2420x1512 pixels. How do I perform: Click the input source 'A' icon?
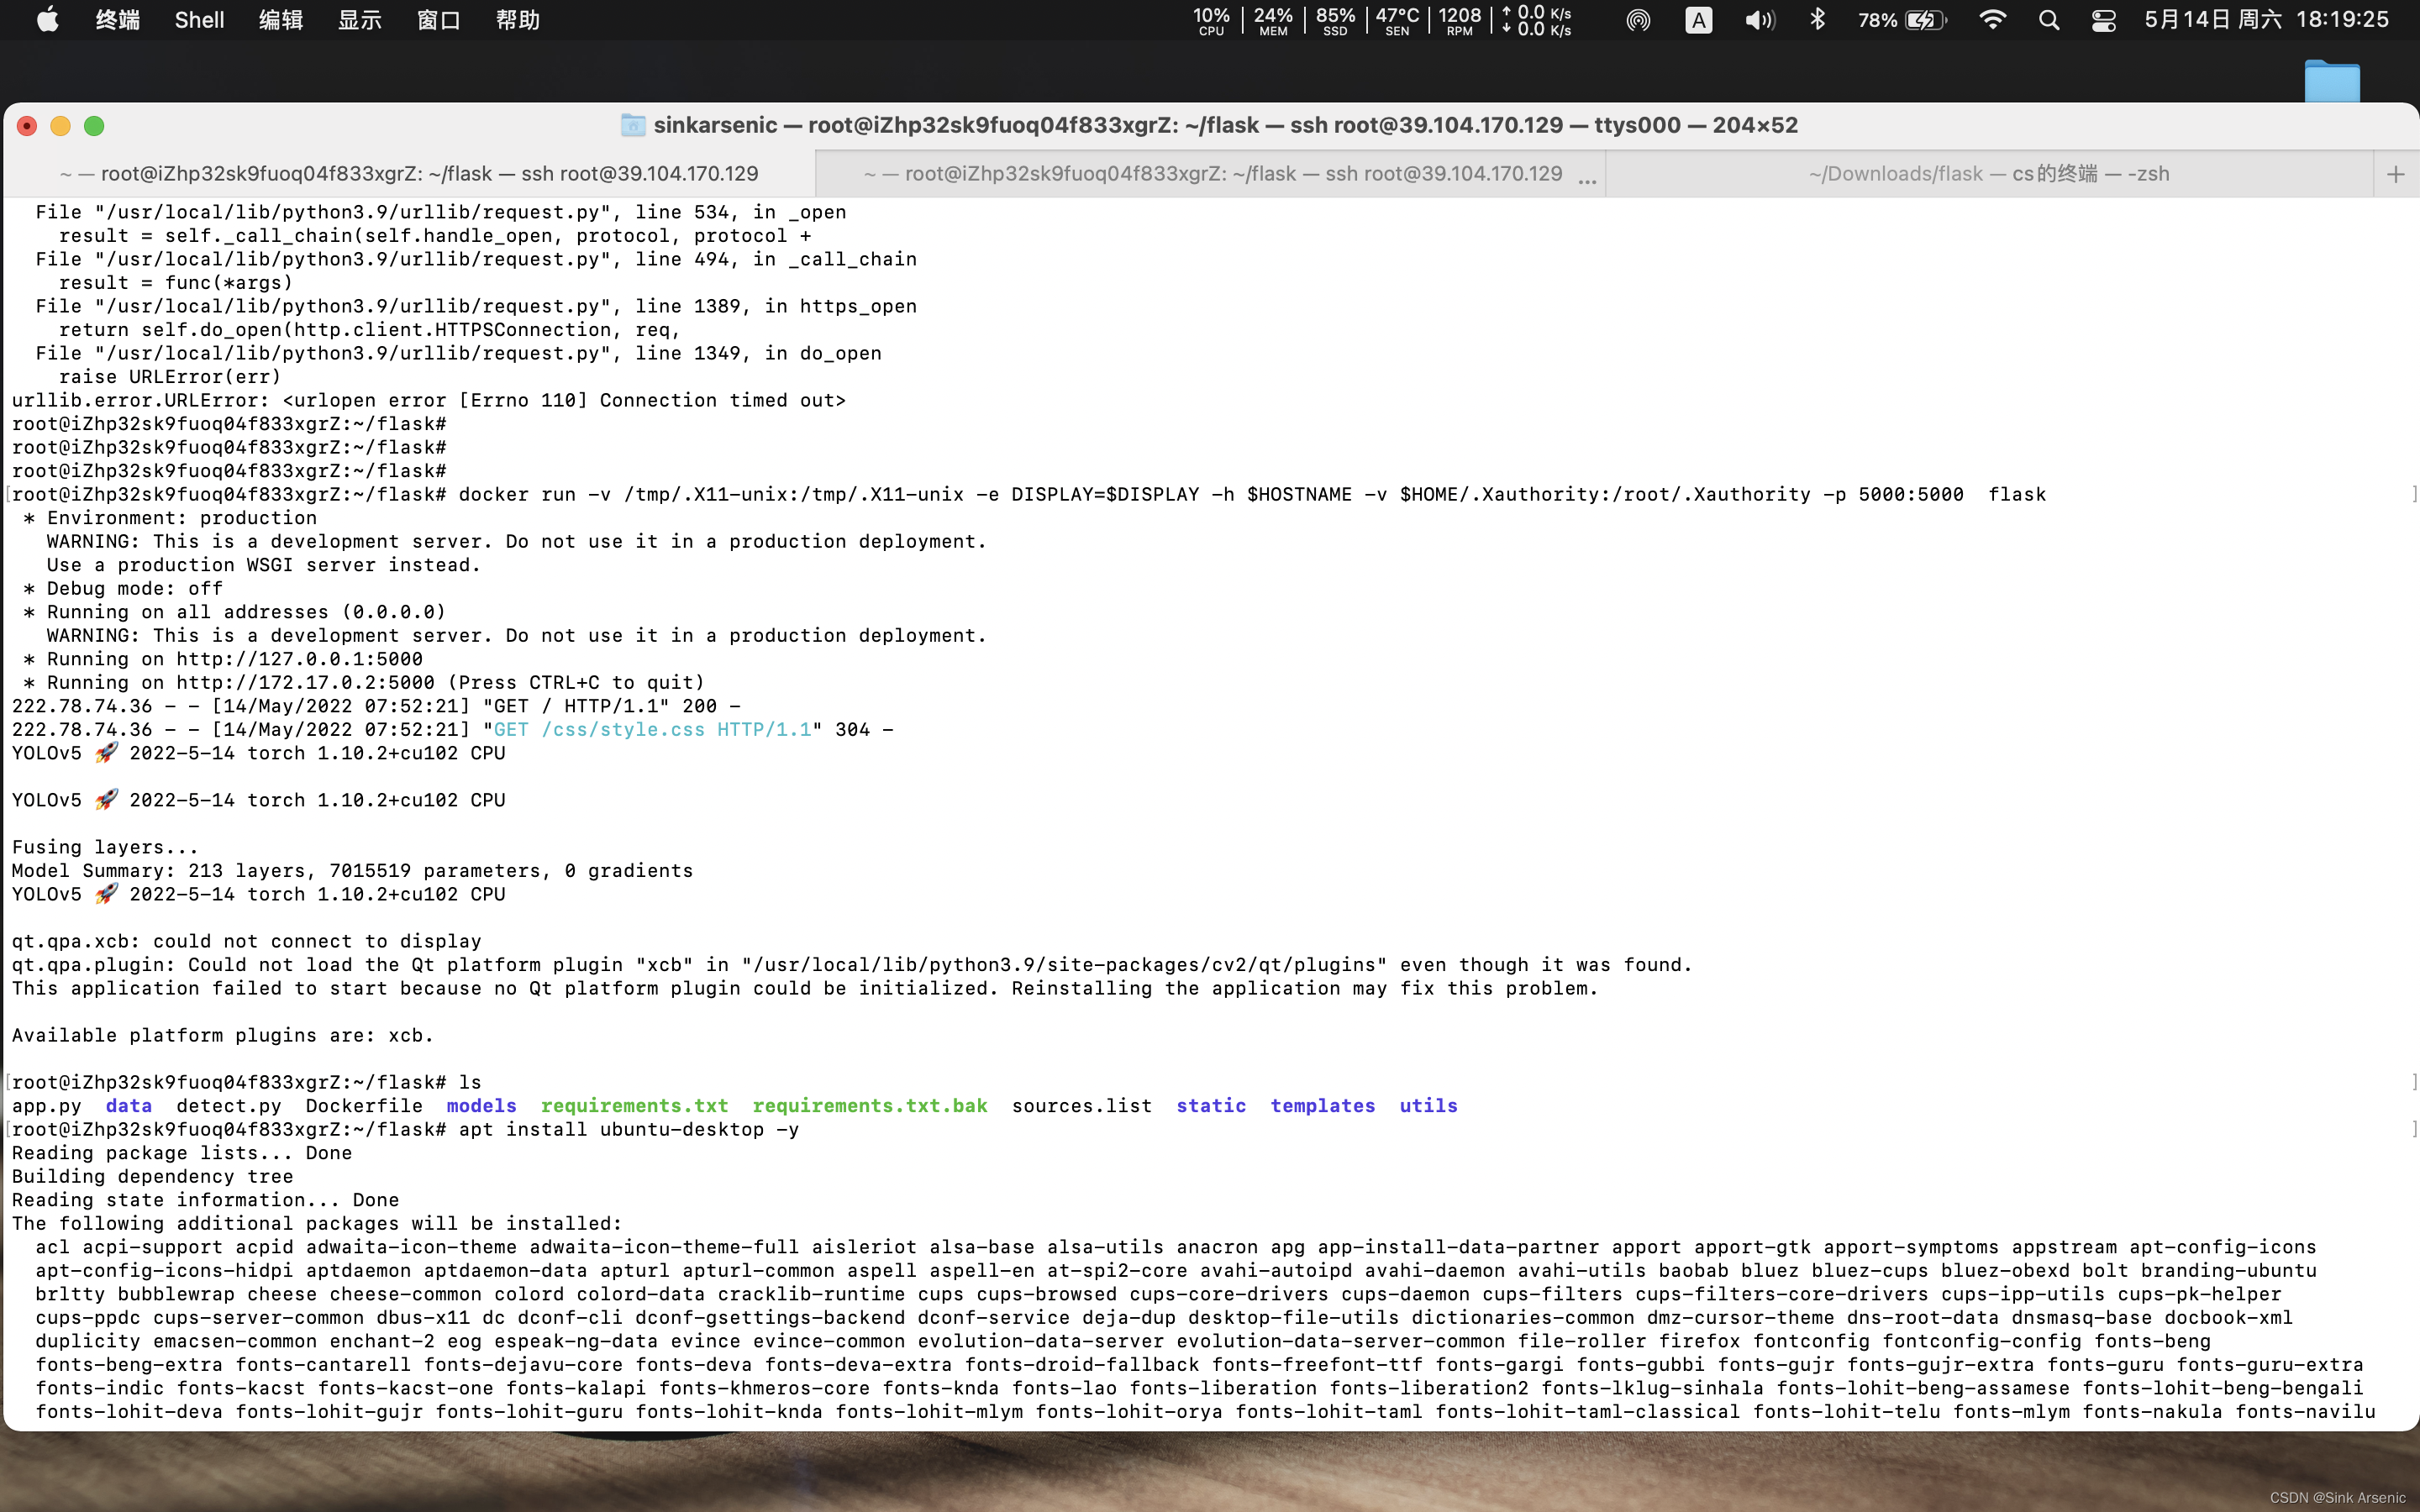[1698, 20]
